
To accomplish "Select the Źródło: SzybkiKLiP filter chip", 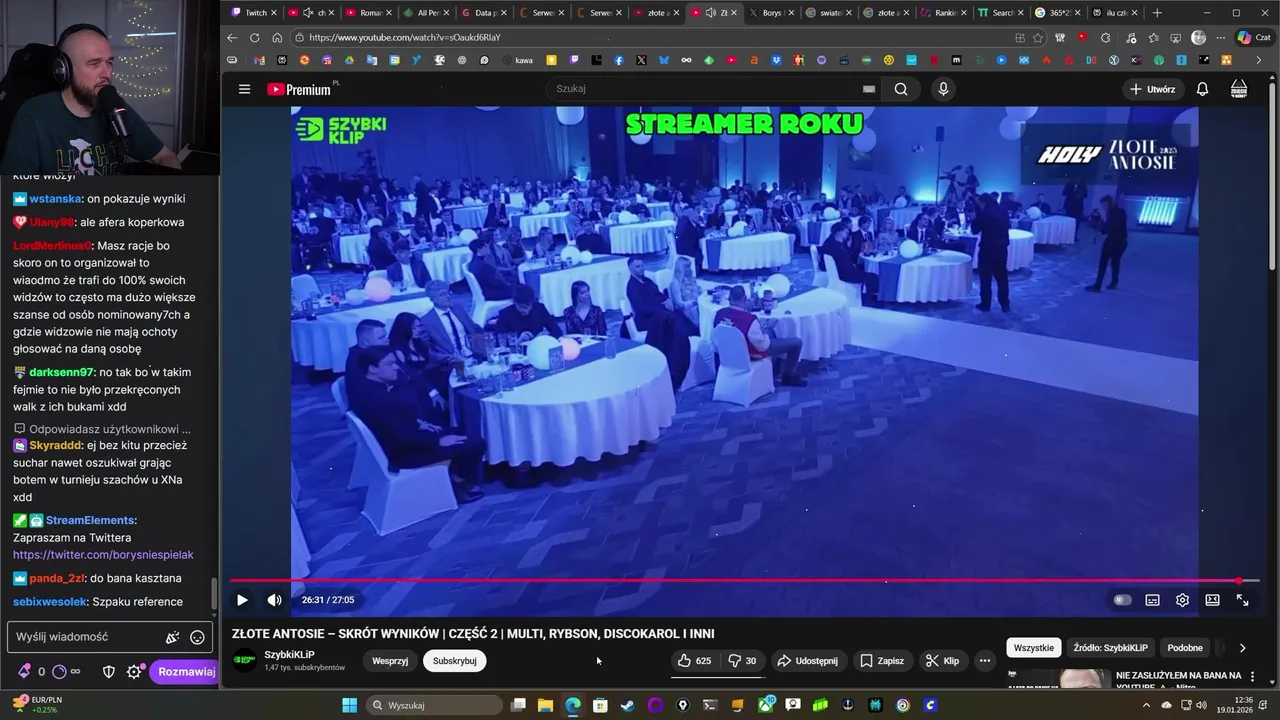I will [1110, 648].
